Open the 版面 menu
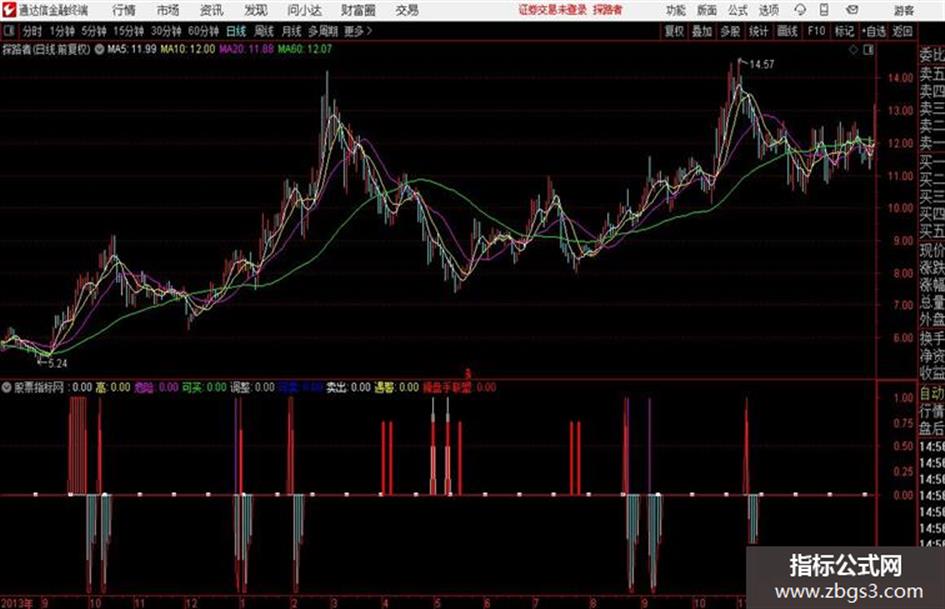The image size is (945, 609). (x=706, y=10)
